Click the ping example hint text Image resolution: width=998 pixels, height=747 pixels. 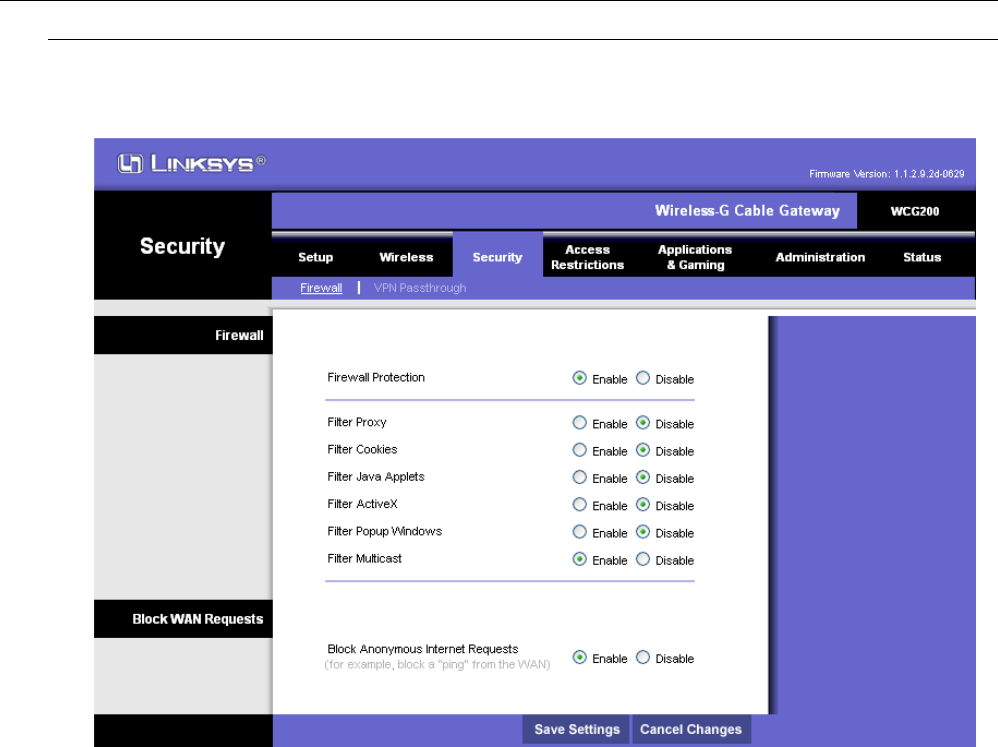(x=437, y=664)
